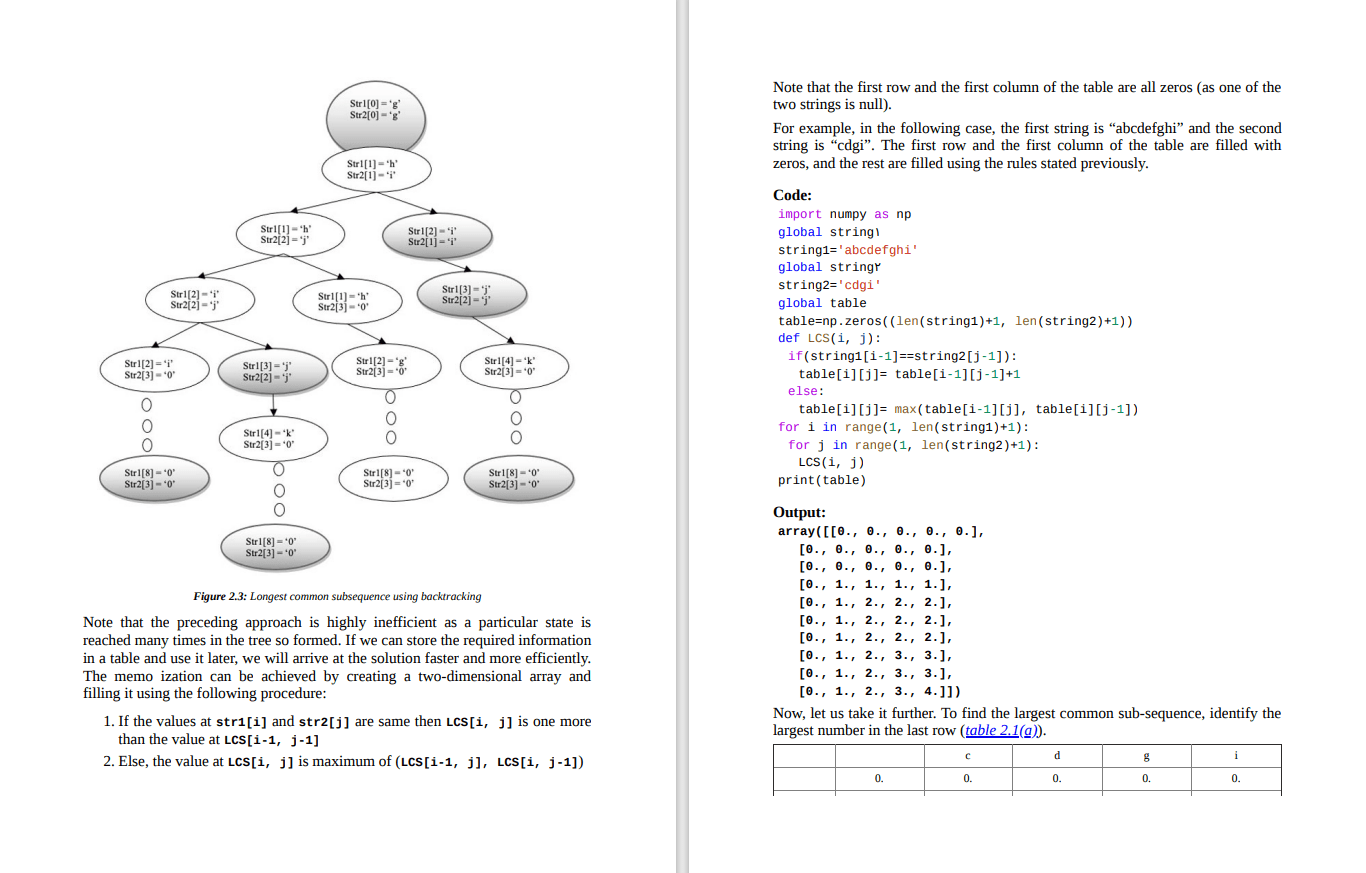Select the print(table) statement
Screen dimensions: 1366x873
click(x=820, y=480)
